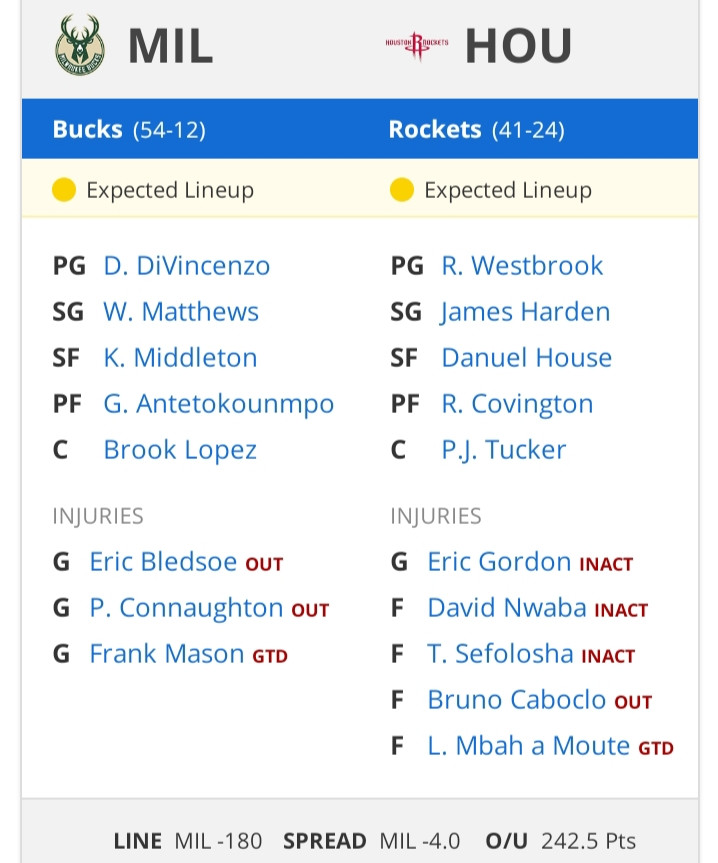The height and width of the screenshot is (863, 718).
Task: Open Eric Gordon inactive entry
Action: coord(499,562)
